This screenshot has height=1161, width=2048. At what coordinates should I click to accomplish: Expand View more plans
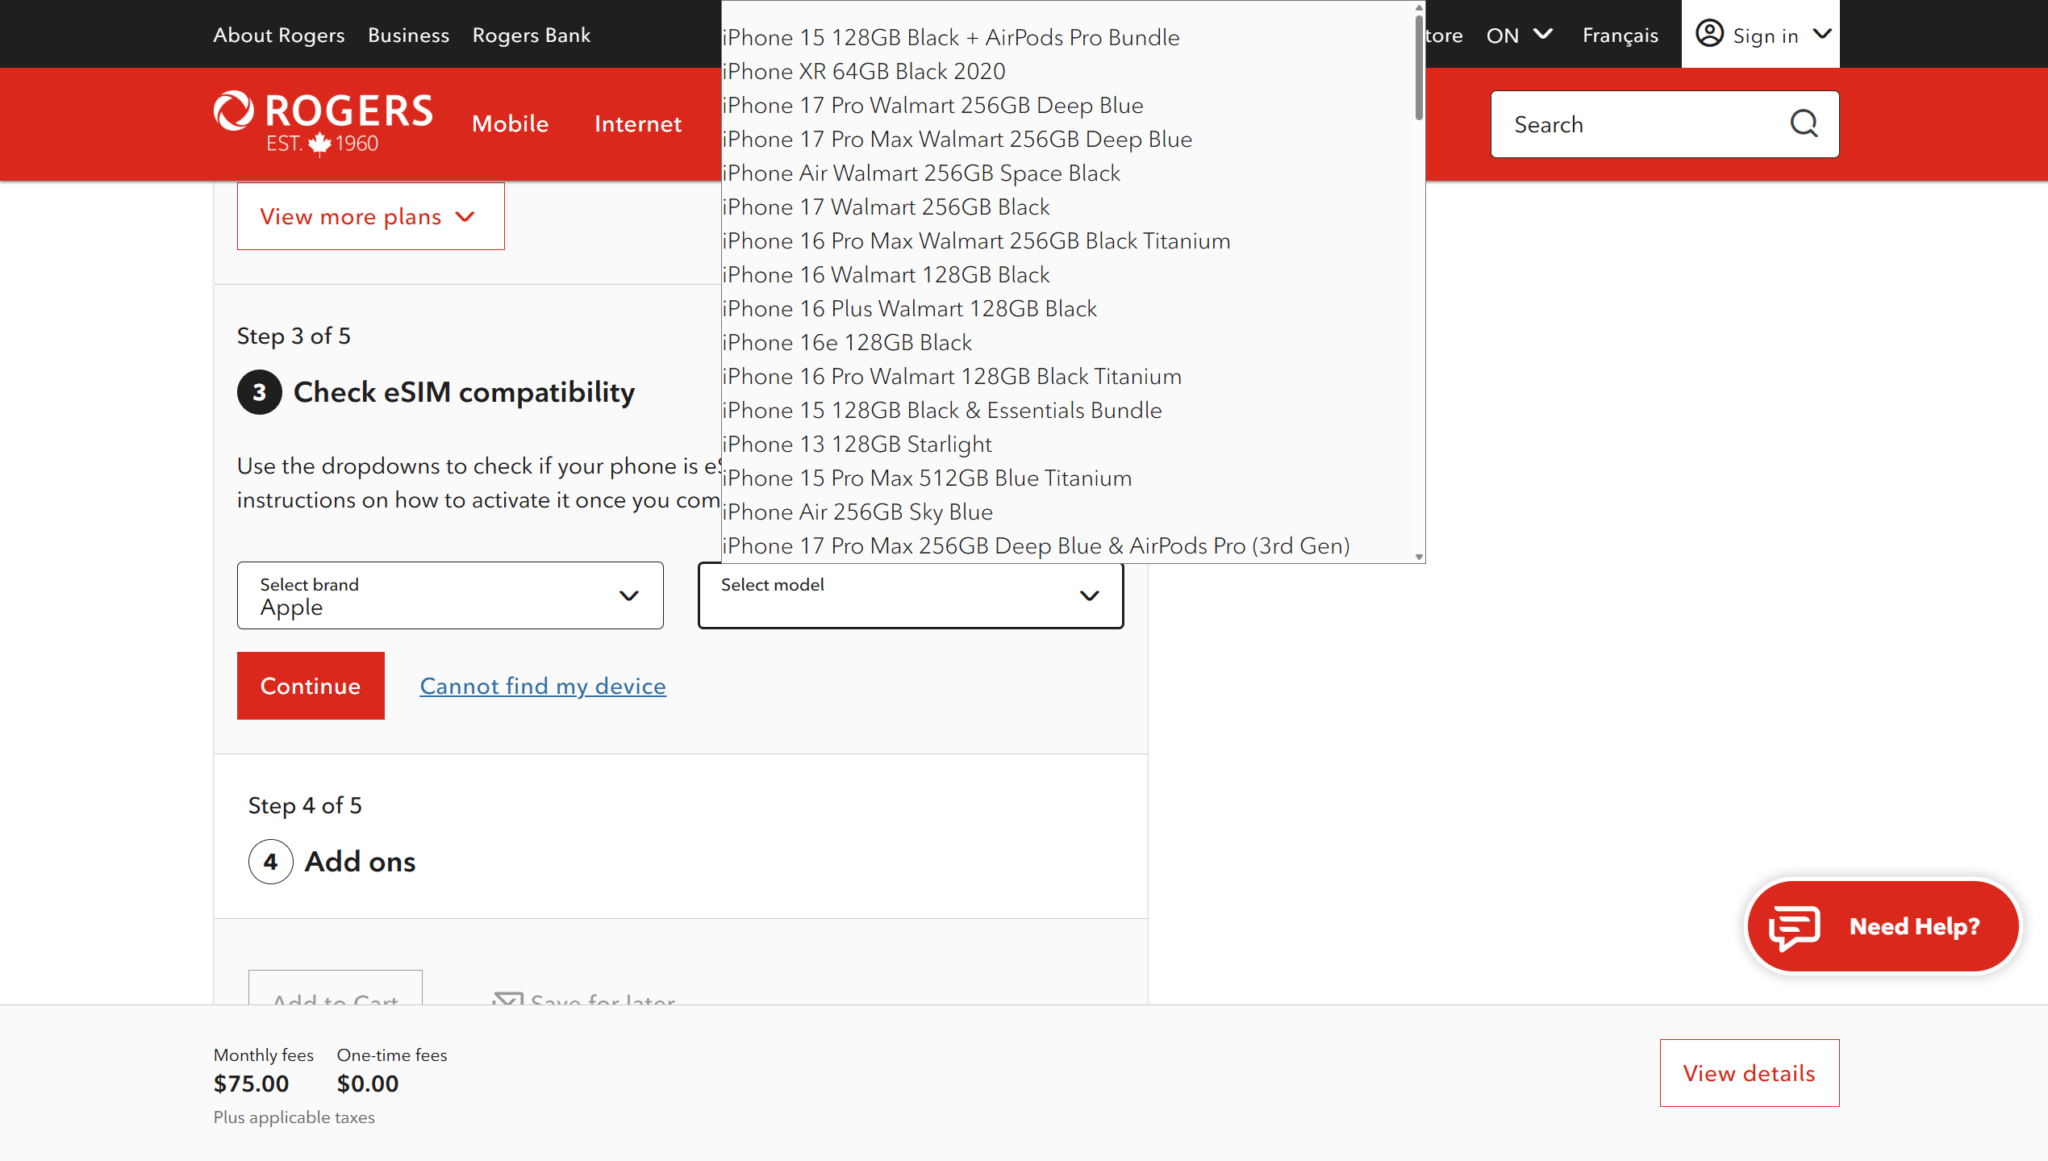click(369, 216)
